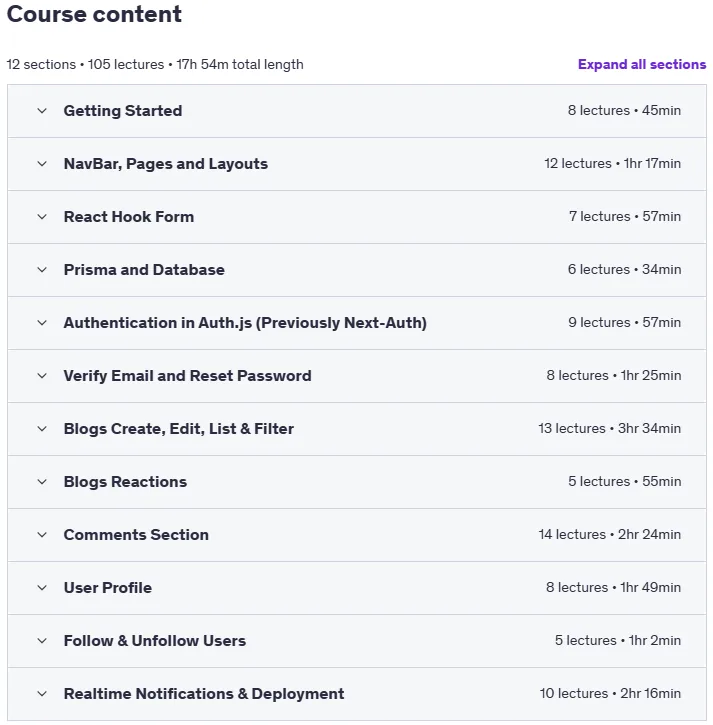The height and width of the screenshot is (725, 713).
Task: Click the Getting Started section title
Action: tap(123, 111)
